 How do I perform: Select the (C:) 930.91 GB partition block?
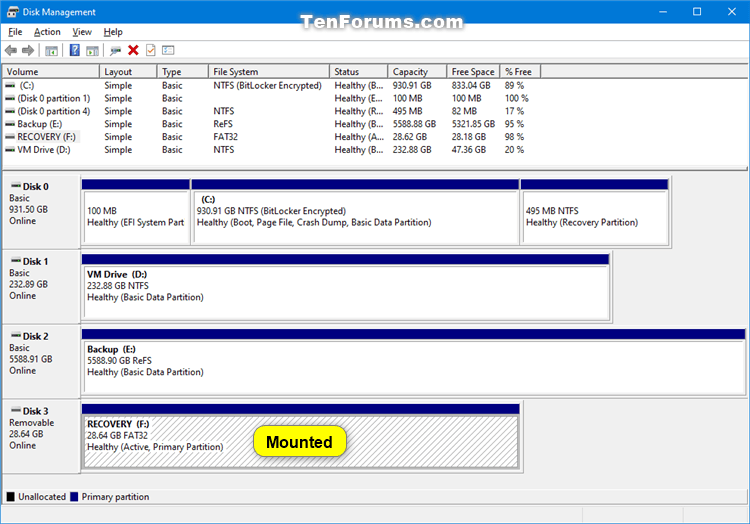pyautogui.click(x=355, y=212)
